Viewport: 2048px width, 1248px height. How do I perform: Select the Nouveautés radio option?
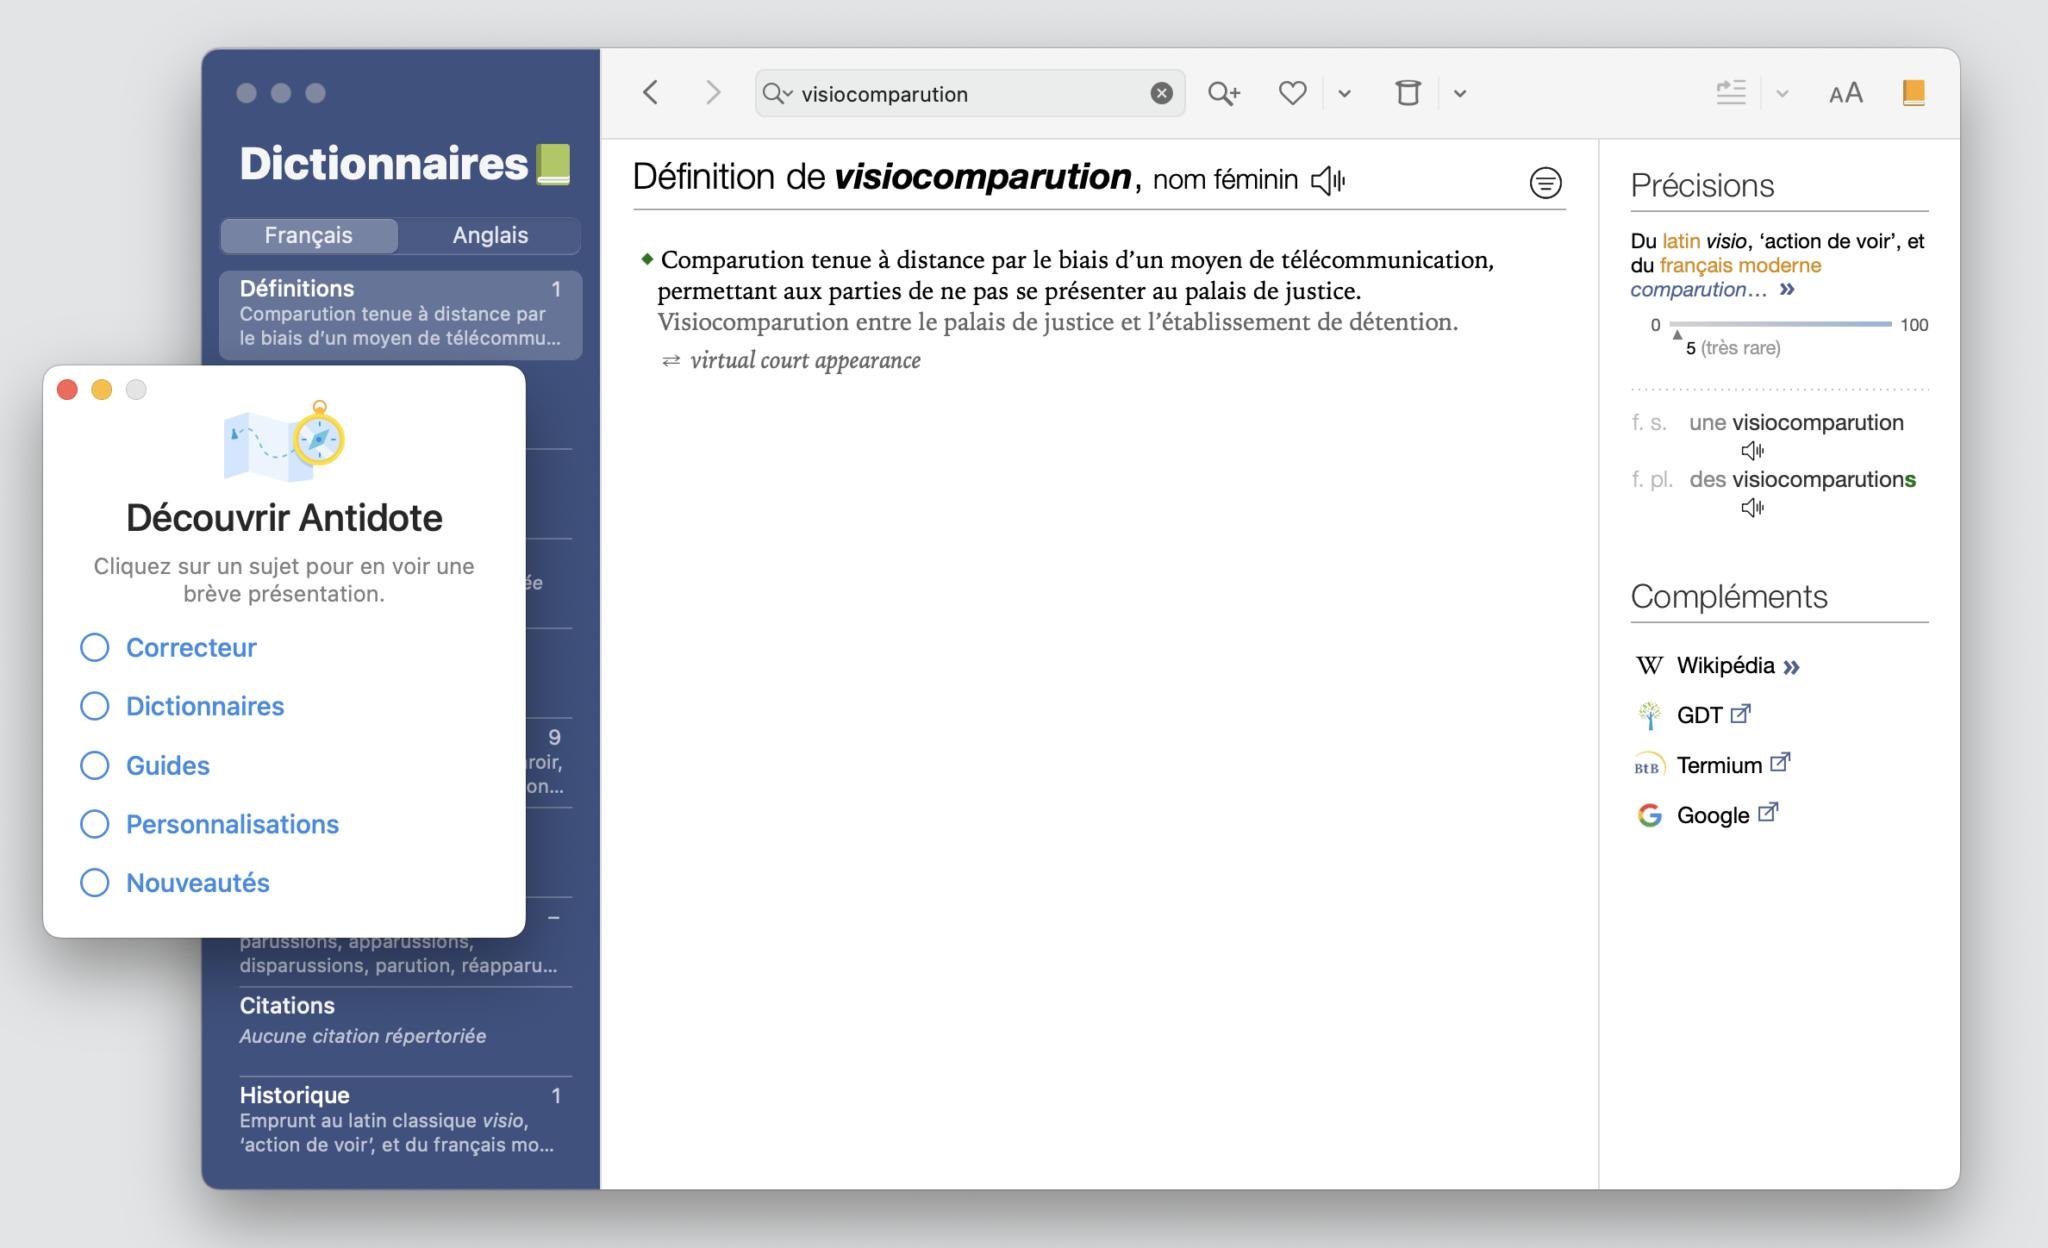click(x=95, y=883)
